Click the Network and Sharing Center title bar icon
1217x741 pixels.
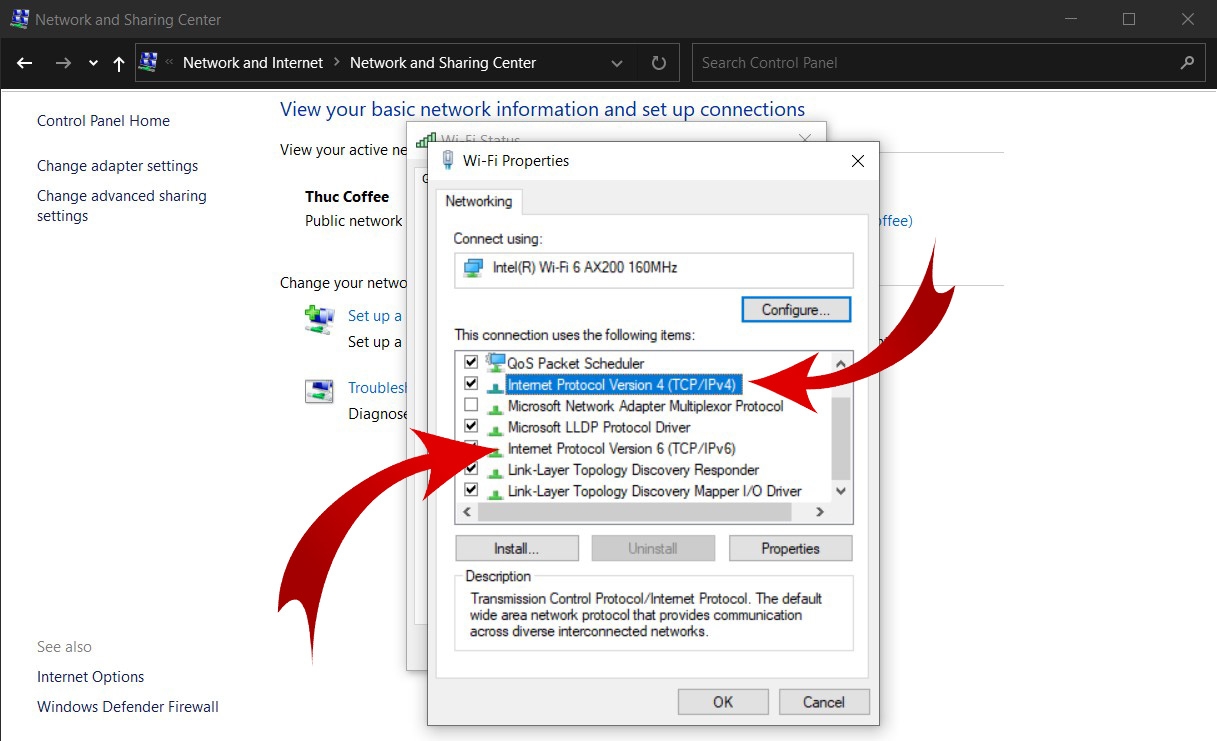pos(19,19)
